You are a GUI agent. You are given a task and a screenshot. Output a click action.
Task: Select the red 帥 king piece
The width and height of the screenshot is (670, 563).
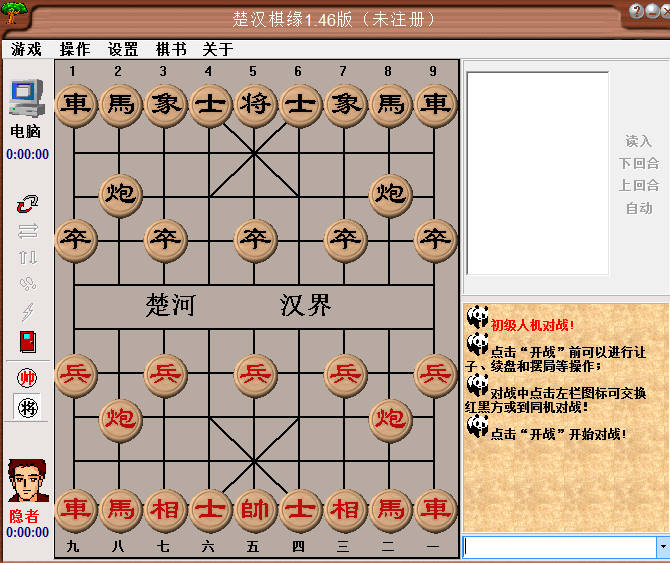[255, 510]
